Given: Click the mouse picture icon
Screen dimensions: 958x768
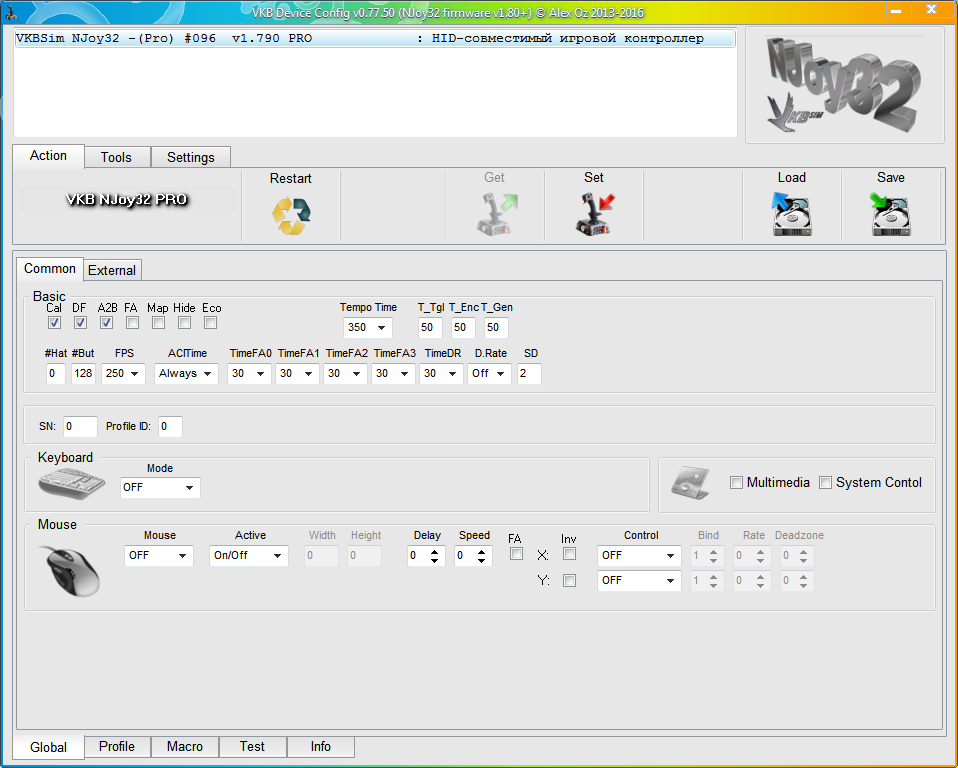Looking at the screenshot, I should click(x=70, y=571).
